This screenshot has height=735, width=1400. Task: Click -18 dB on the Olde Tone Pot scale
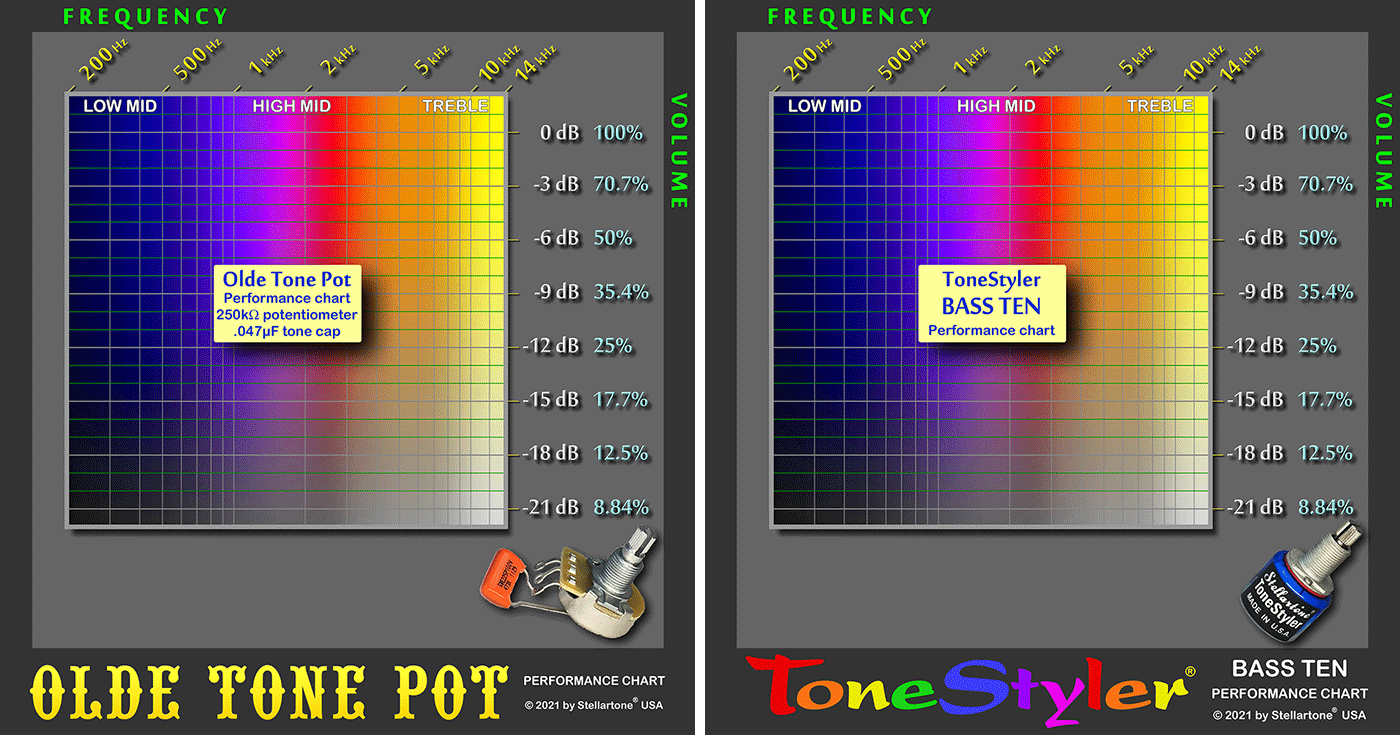[x=552, y=453]
